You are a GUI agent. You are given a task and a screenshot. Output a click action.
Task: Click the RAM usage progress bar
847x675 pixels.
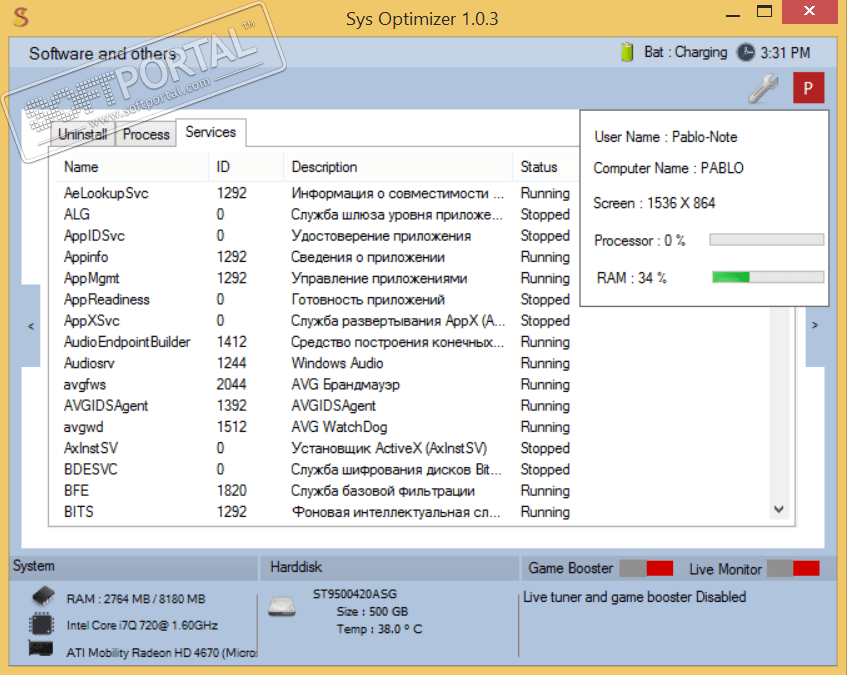click(768, 277)
